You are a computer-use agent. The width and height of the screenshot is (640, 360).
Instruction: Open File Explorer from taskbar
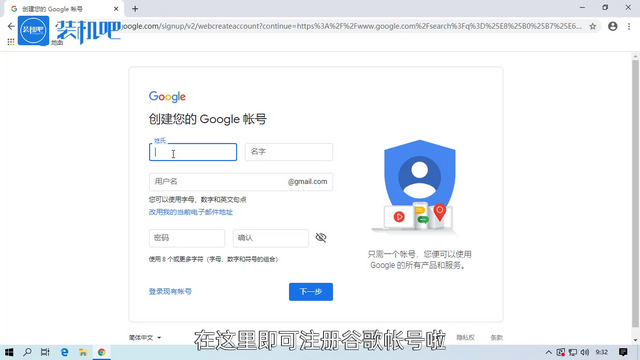[83, 352]
